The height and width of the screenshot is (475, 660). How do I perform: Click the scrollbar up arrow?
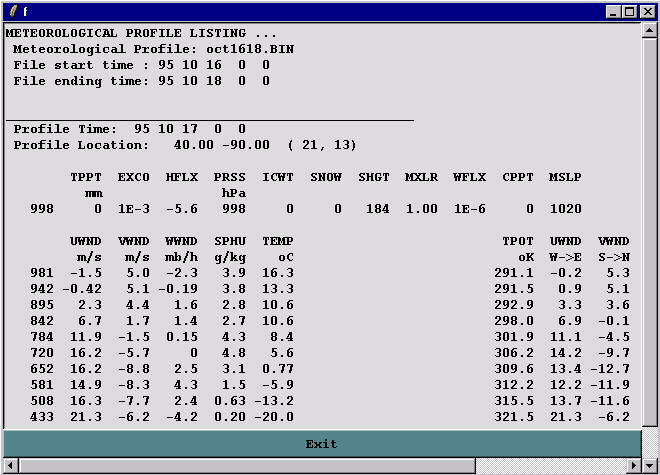648,31
